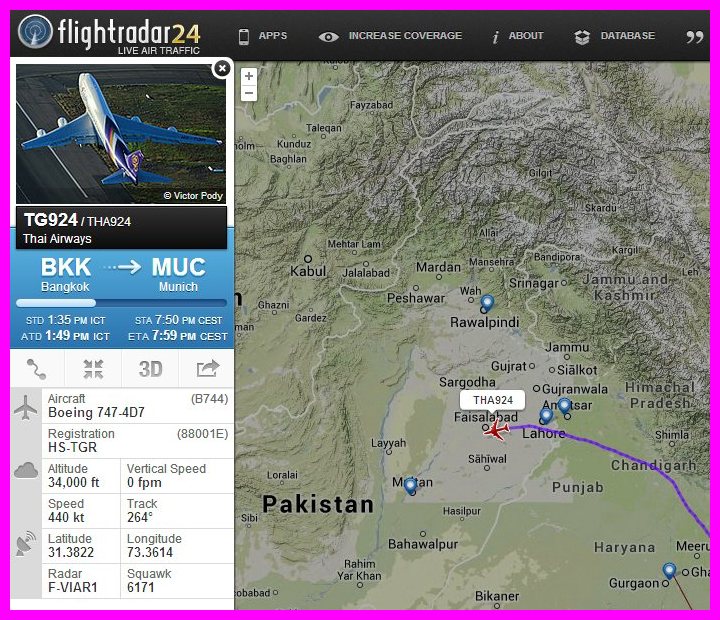Open the Database menu

(614, 36)
